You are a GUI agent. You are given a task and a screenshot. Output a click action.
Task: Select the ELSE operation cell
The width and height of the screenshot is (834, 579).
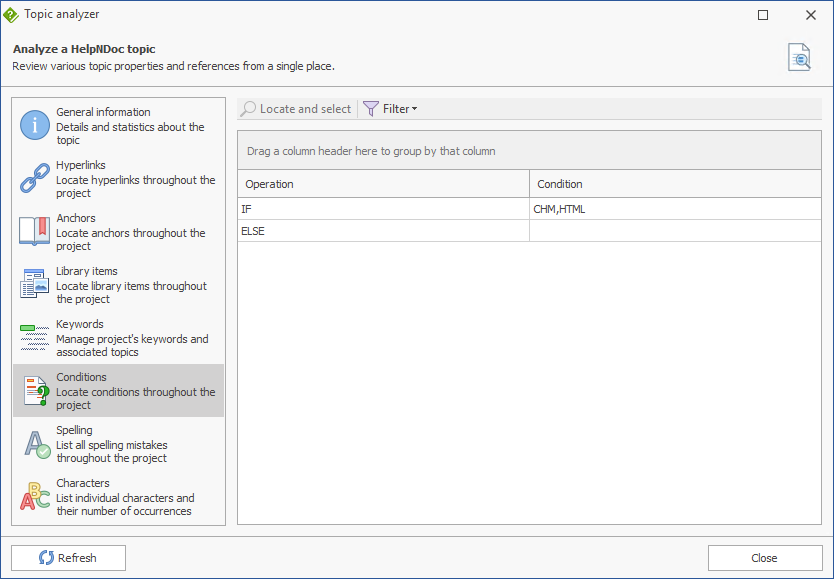(x=383, y=231)
